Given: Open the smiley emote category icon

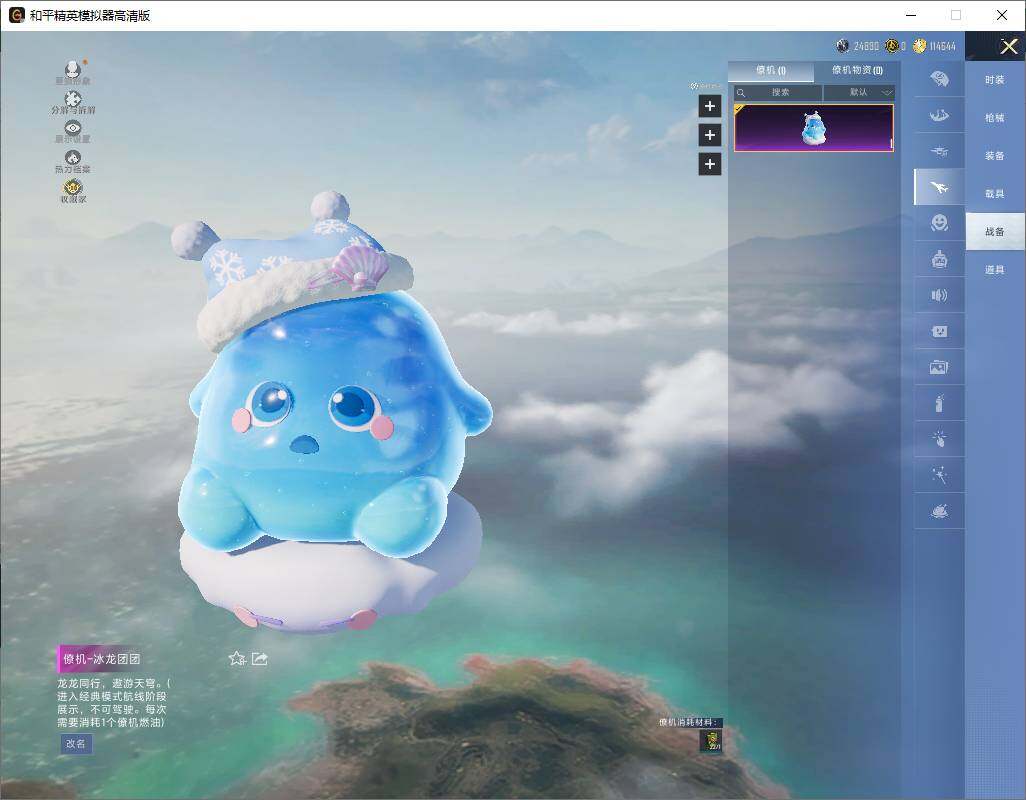Looking at the screenshot, I should 939,223.
